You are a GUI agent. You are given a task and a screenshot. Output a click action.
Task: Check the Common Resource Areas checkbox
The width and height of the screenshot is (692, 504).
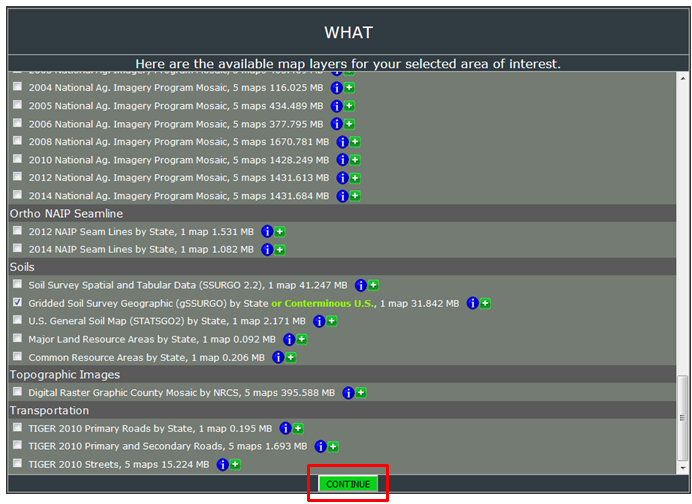pos(17,356)
